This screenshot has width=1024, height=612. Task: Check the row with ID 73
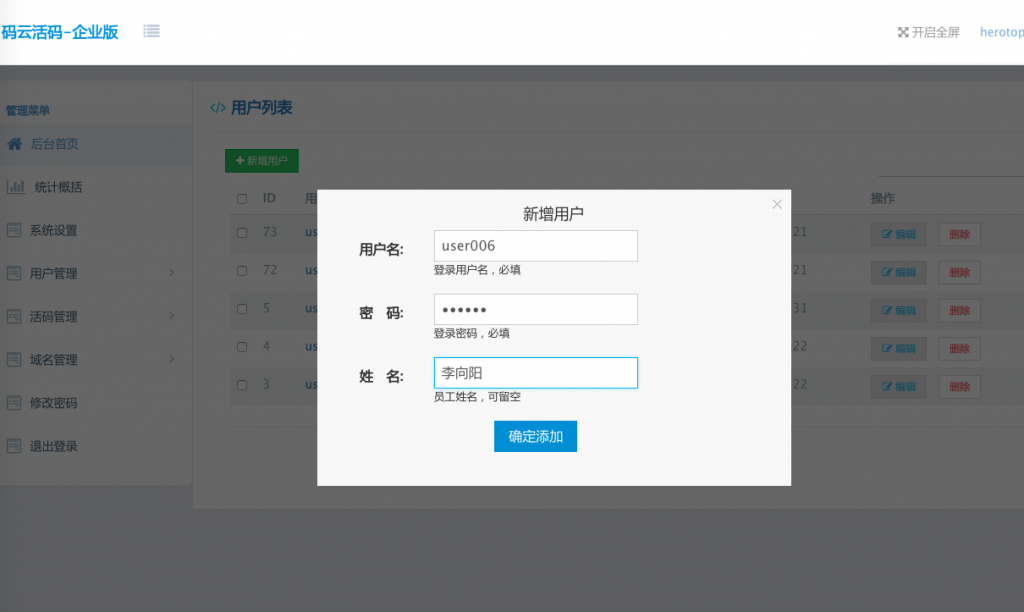tap(242, 233)
